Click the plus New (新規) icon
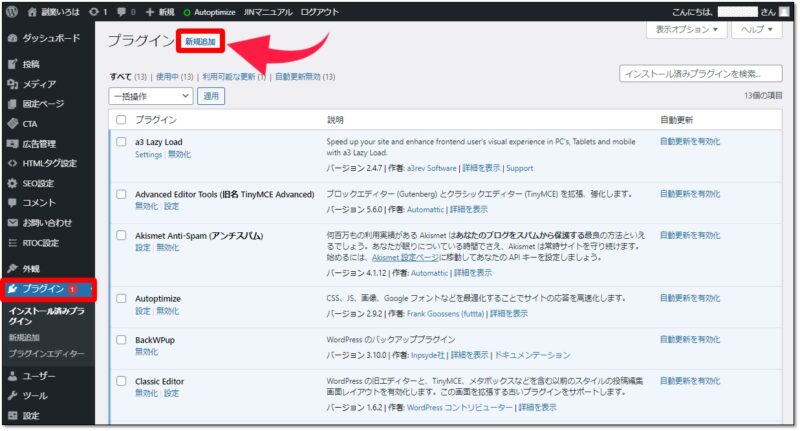800x431 pixels. [149, 12]
